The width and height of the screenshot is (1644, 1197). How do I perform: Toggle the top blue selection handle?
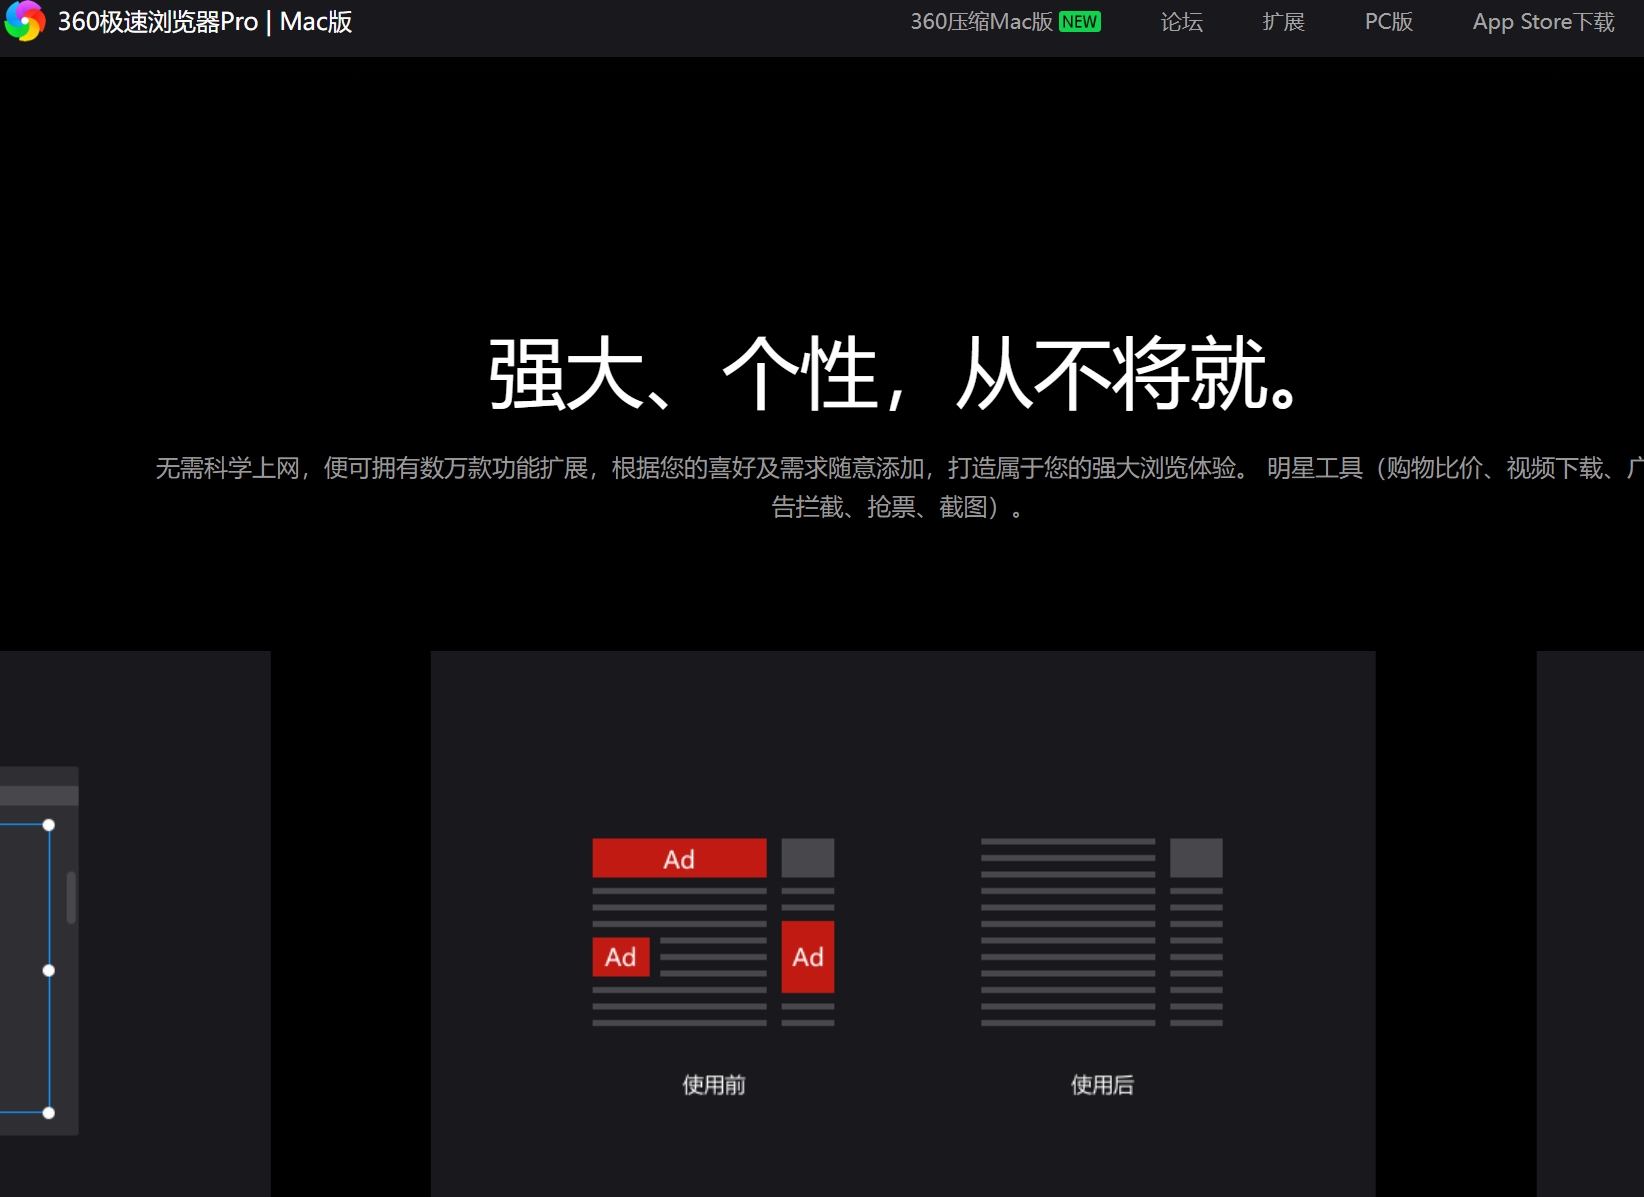pyautogui.click(x=49, y=825)
